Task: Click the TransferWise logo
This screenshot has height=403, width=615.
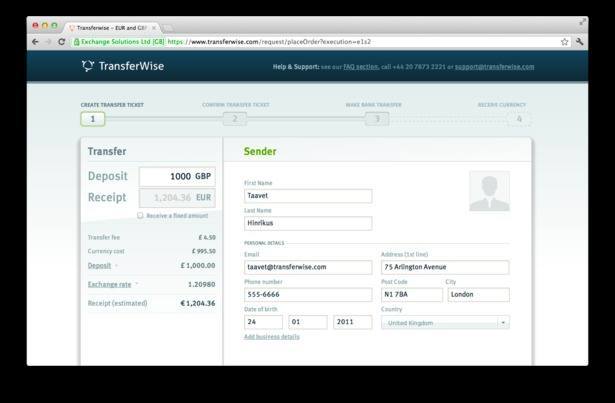Action: click(x=123, y=66)
